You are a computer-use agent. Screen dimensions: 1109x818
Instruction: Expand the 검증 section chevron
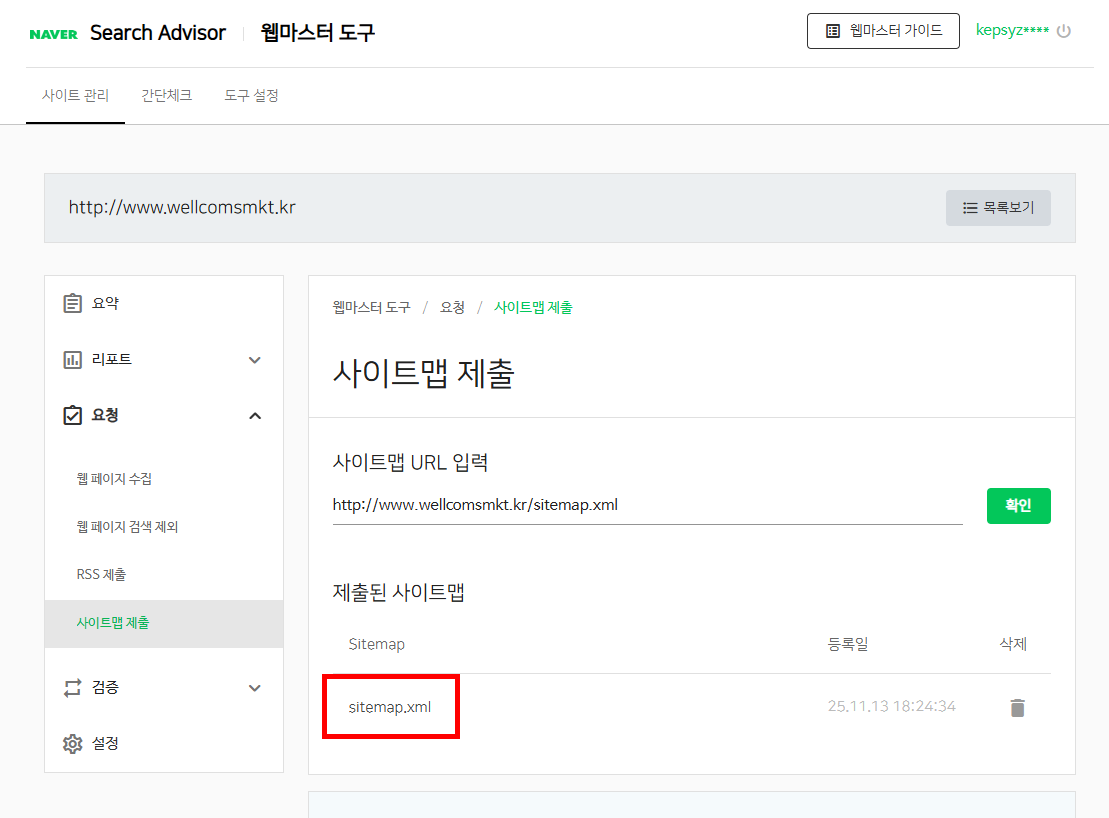pyautogui.click(x=256, y=687)
